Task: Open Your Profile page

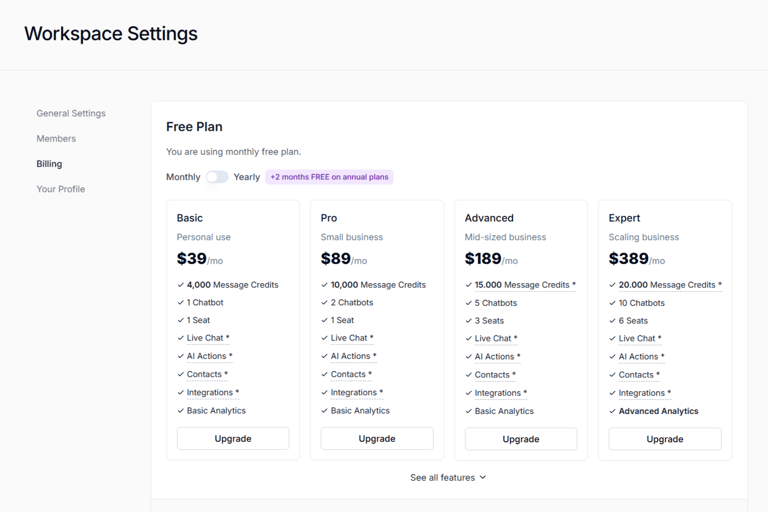Action: [61, 189]
